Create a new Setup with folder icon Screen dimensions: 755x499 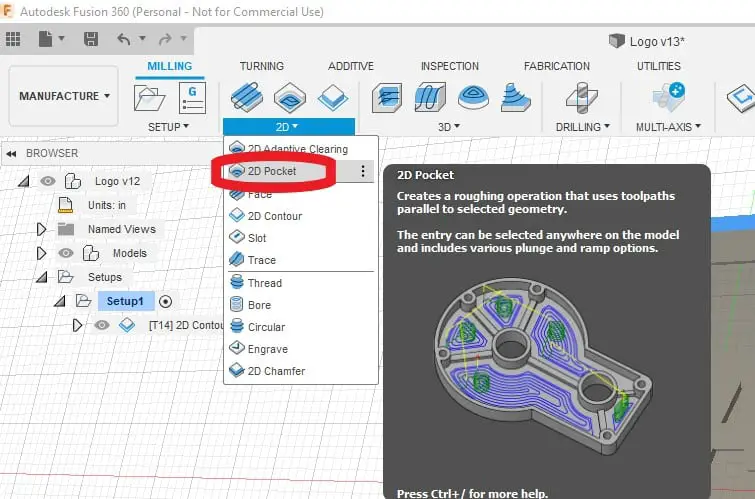(x=149, y=98)
